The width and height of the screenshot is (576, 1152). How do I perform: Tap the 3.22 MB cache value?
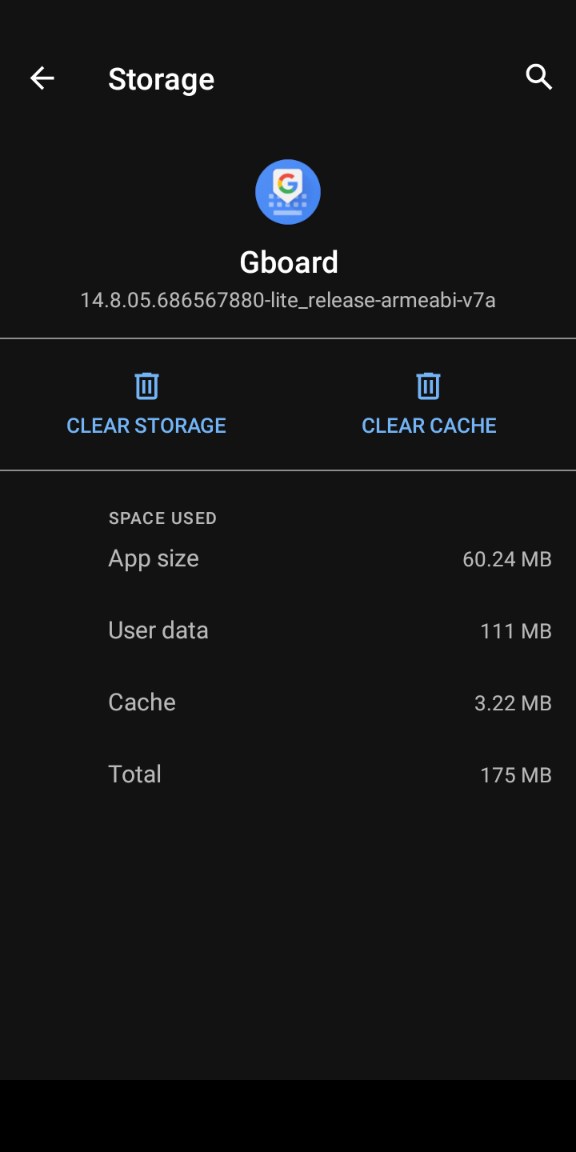tap(513, 703)
